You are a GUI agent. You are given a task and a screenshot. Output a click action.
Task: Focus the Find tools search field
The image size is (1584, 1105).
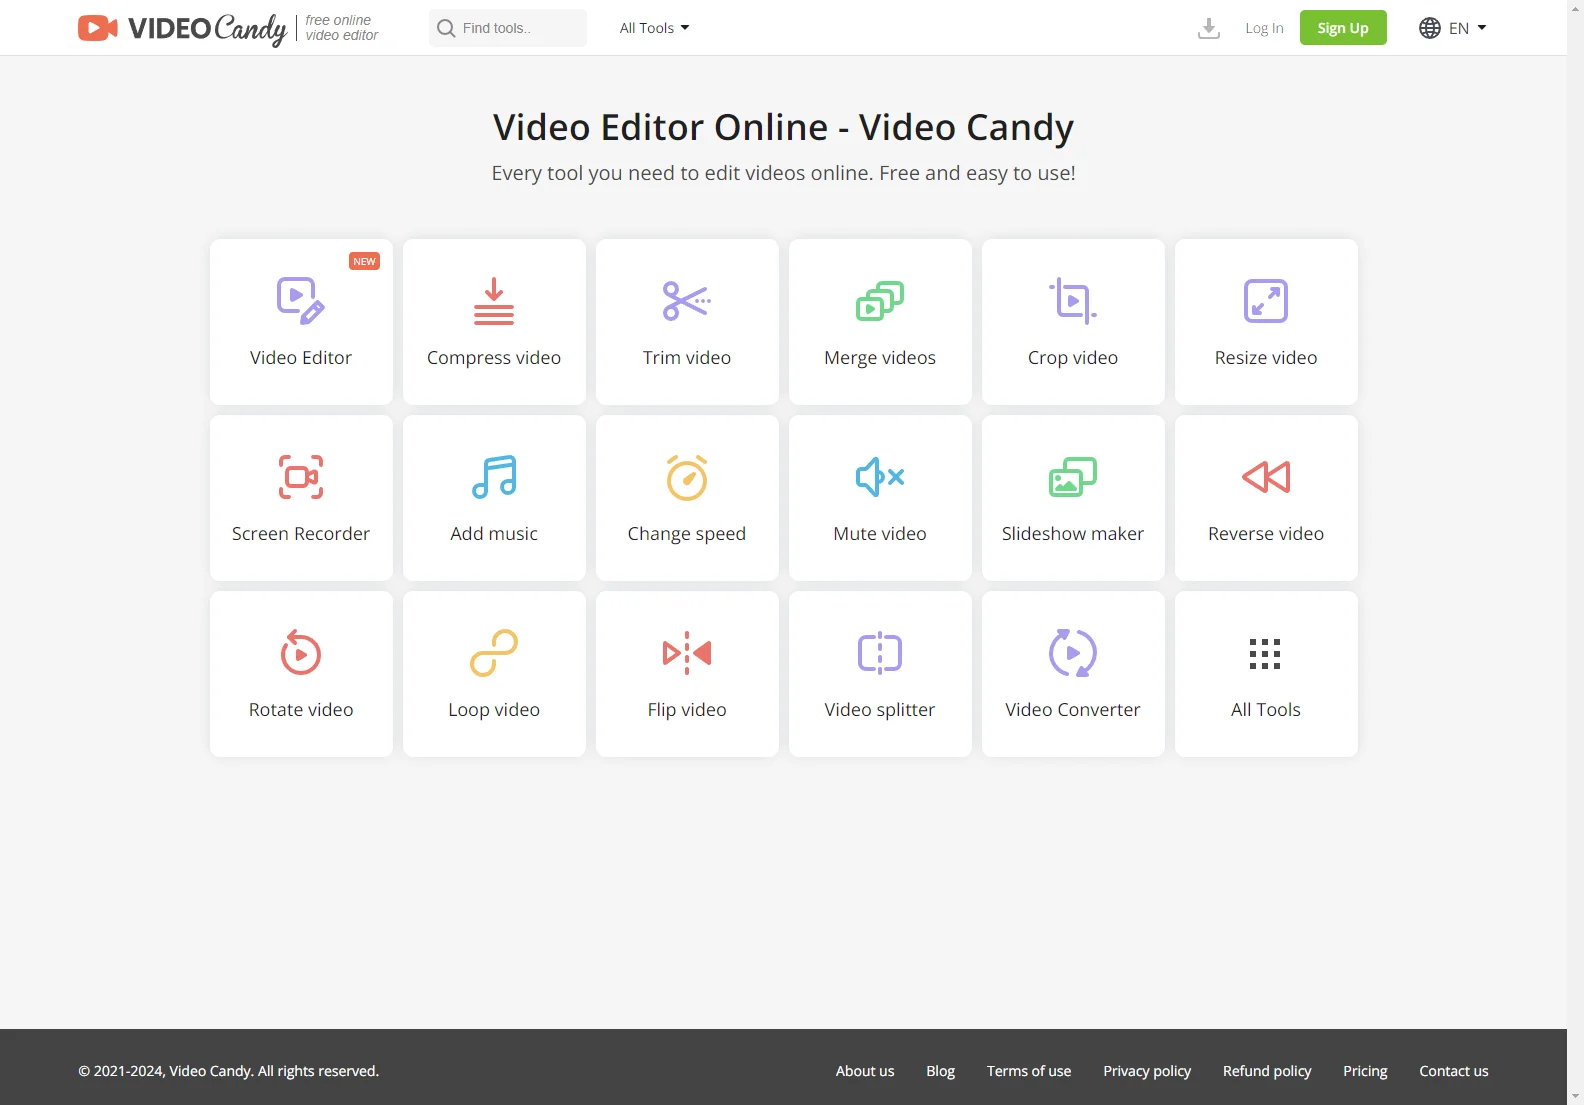(x=508, y=28)
